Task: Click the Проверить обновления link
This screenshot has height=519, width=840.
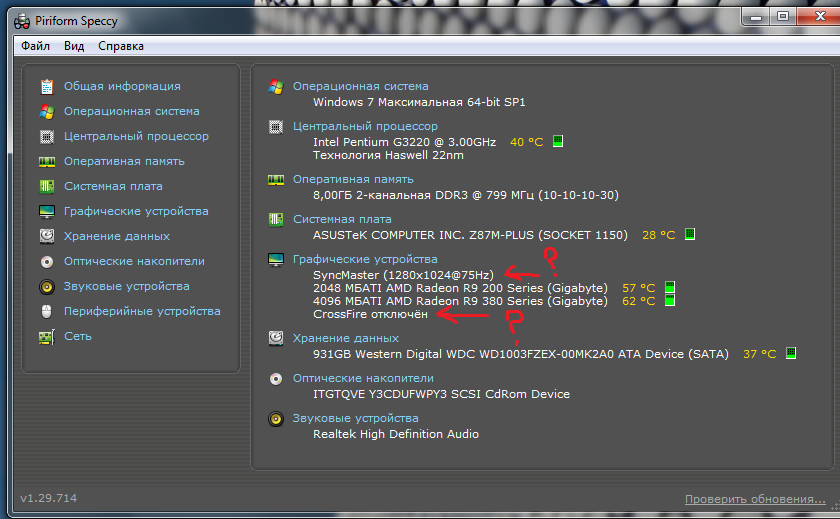Action: tap(755, 499)
